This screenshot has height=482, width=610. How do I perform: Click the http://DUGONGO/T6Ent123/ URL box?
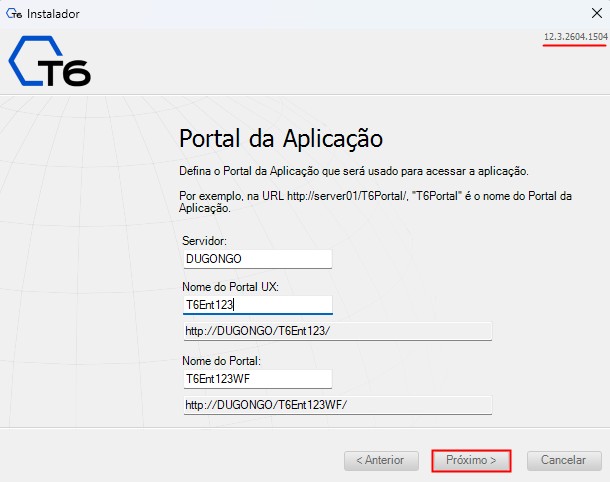[338, 331]
